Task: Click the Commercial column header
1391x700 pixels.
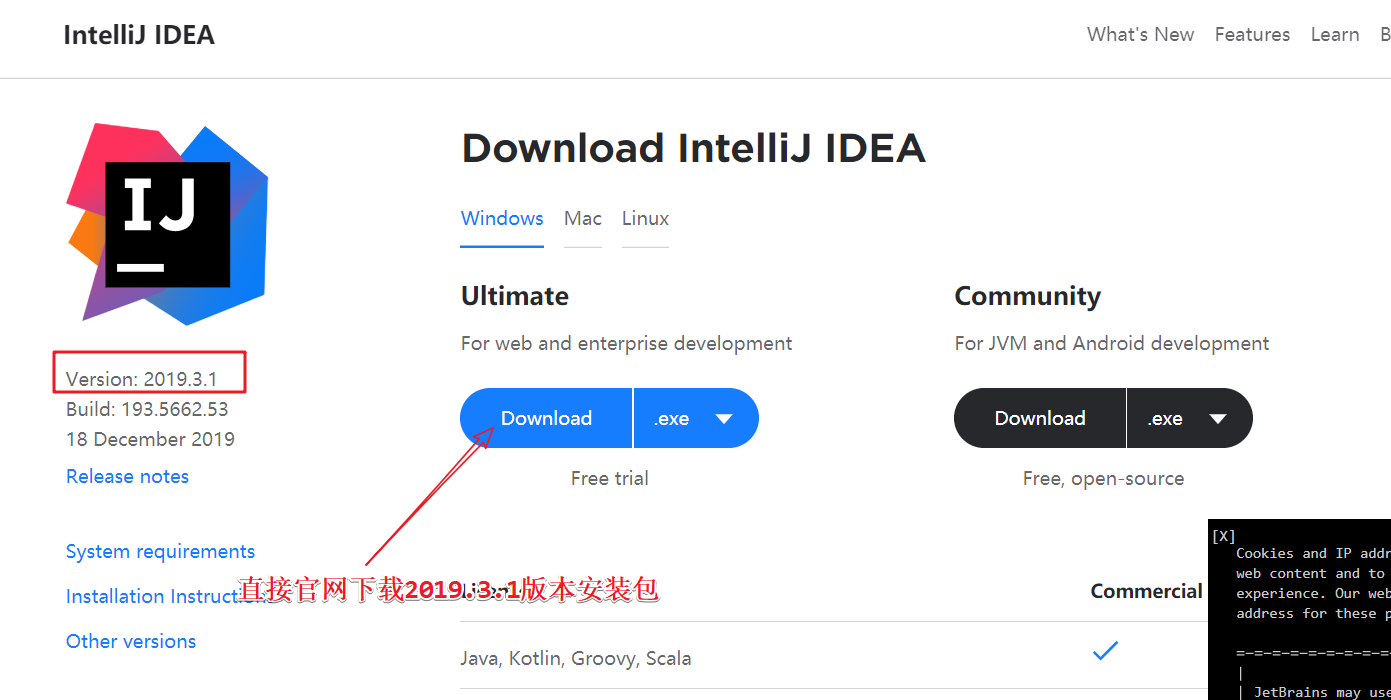Action: pos(1146,592)
